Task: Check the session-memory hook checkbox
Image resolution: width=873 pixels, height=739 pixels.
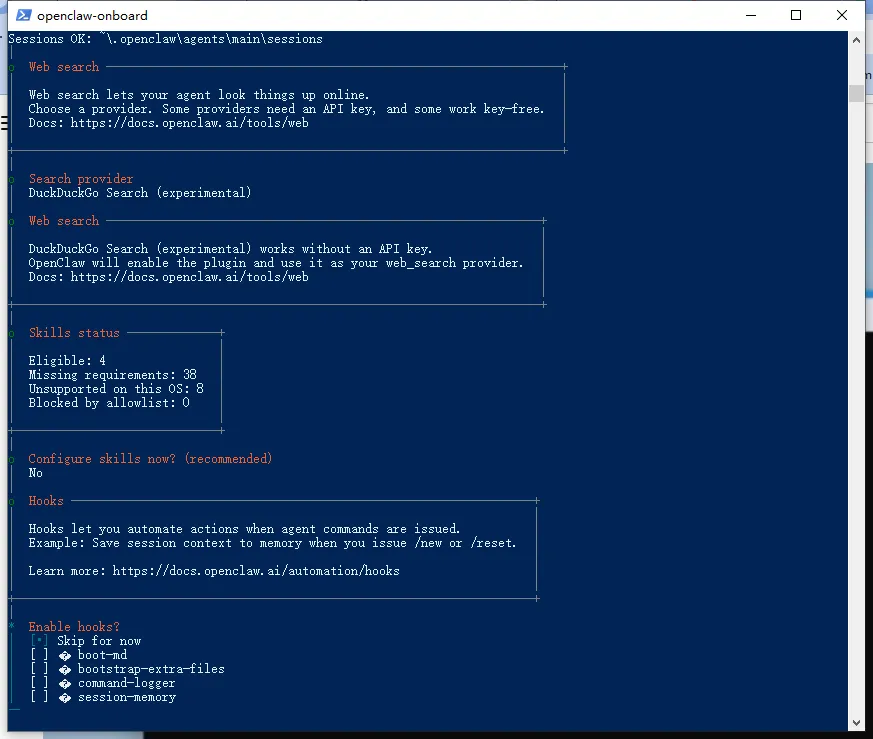Action: click(40, 697)
